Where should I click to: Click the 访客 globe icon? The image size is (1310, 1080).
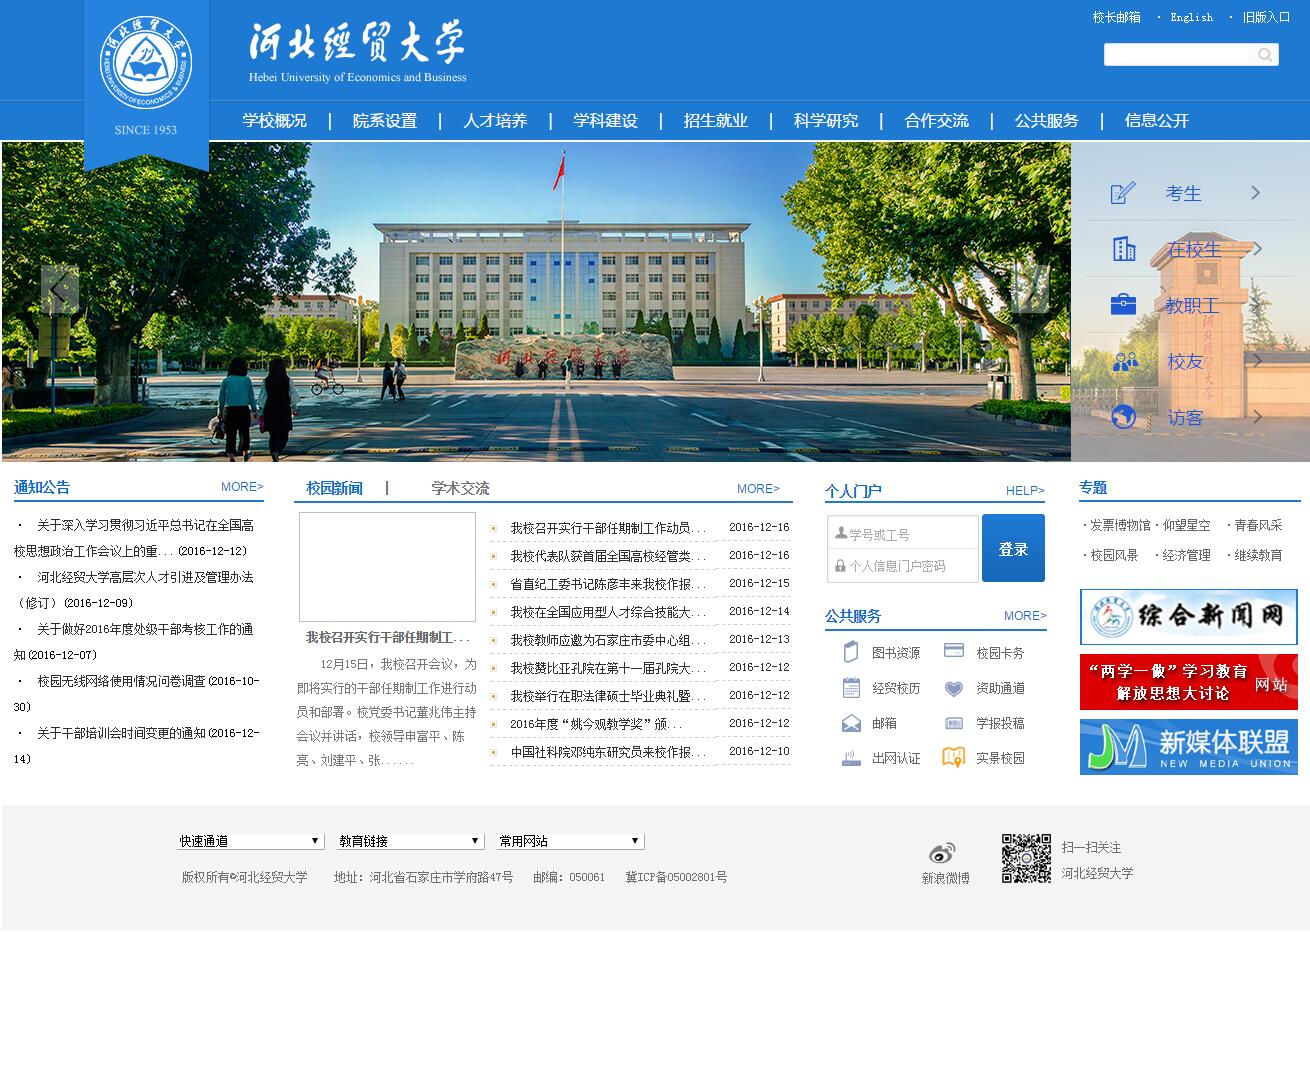[x=1124, y=416]
